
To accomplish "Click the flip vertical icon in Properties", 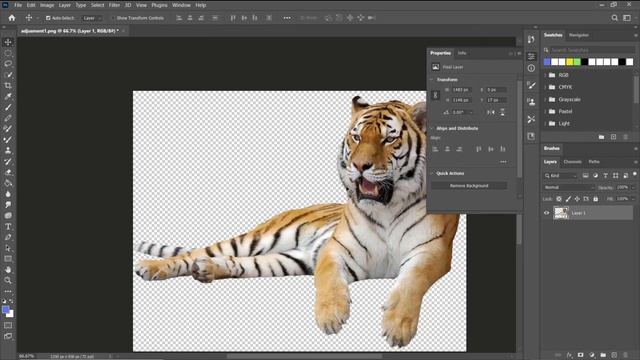I will tap(502, 112).
